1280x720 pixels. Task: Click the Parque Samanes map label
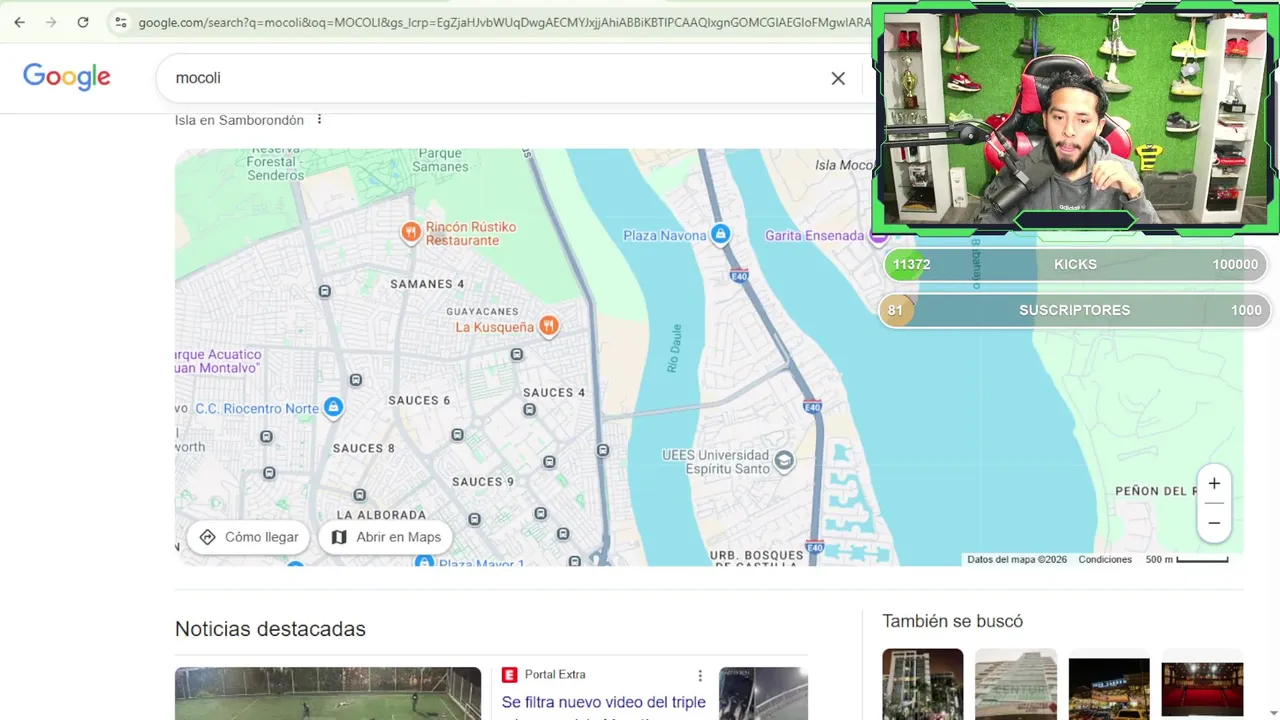tap(440, 160)
